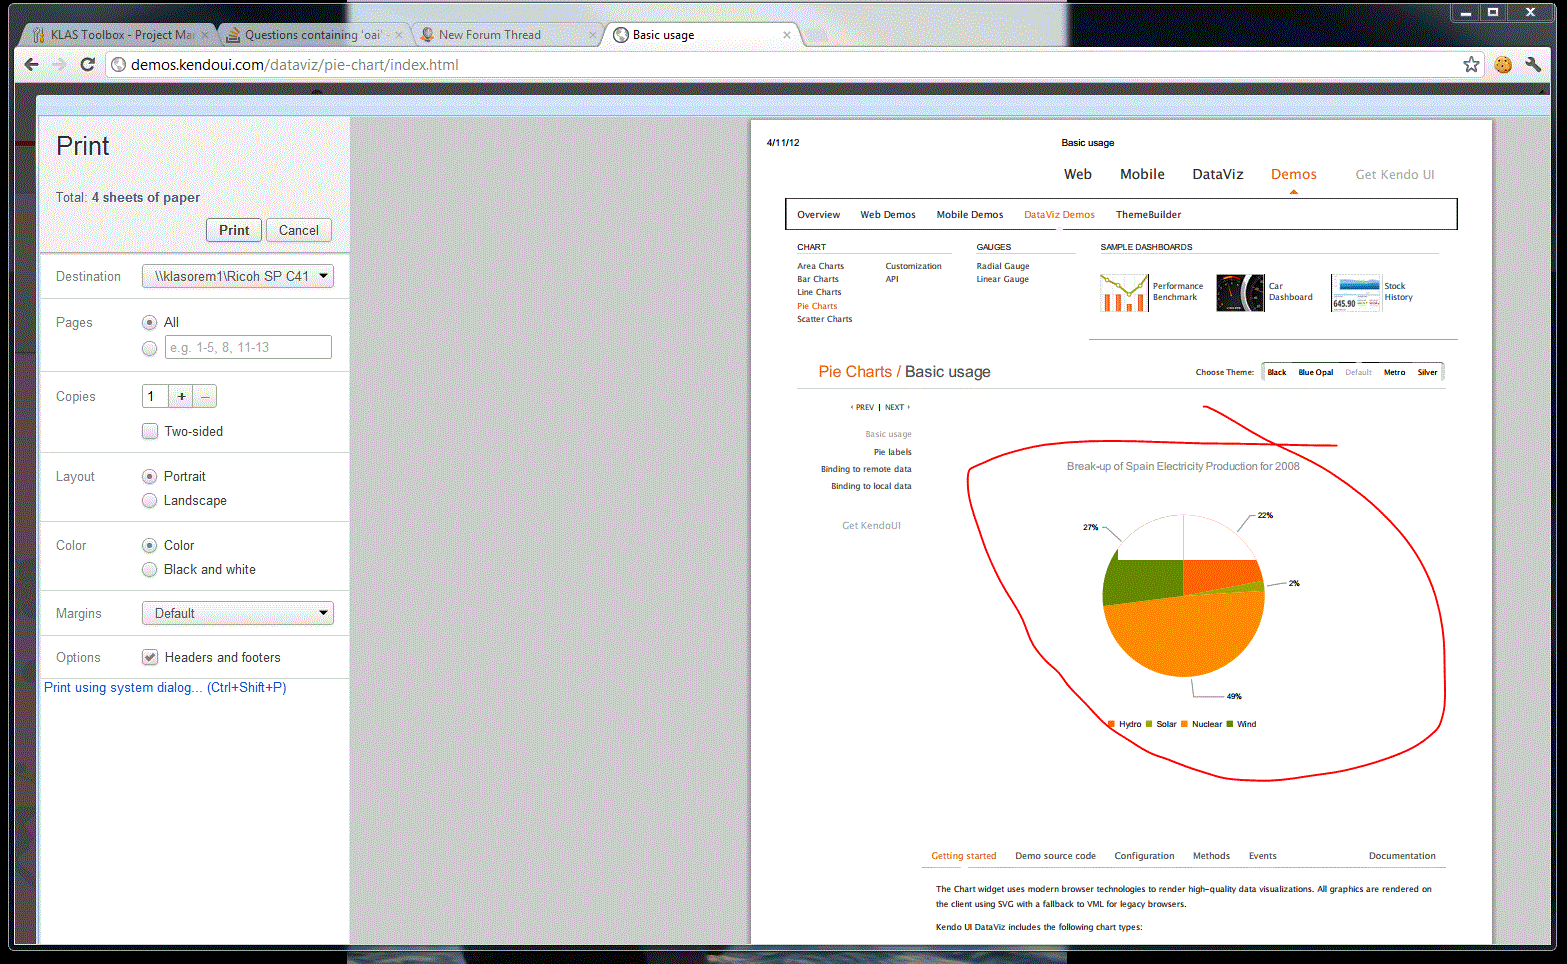This screenshot has height=964, width=1567.
Task: Click the Radial Gauge link
Action: click(x=1003, y=266)
